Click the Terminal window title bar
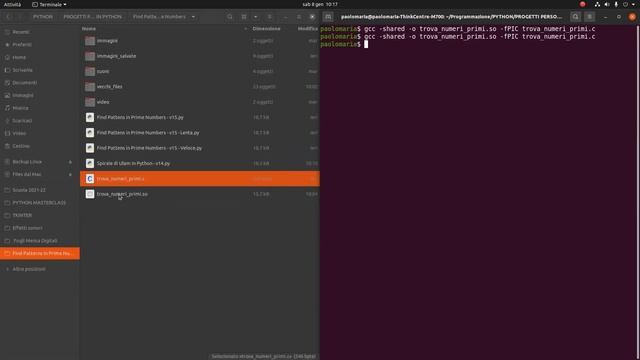 [452, 17]
